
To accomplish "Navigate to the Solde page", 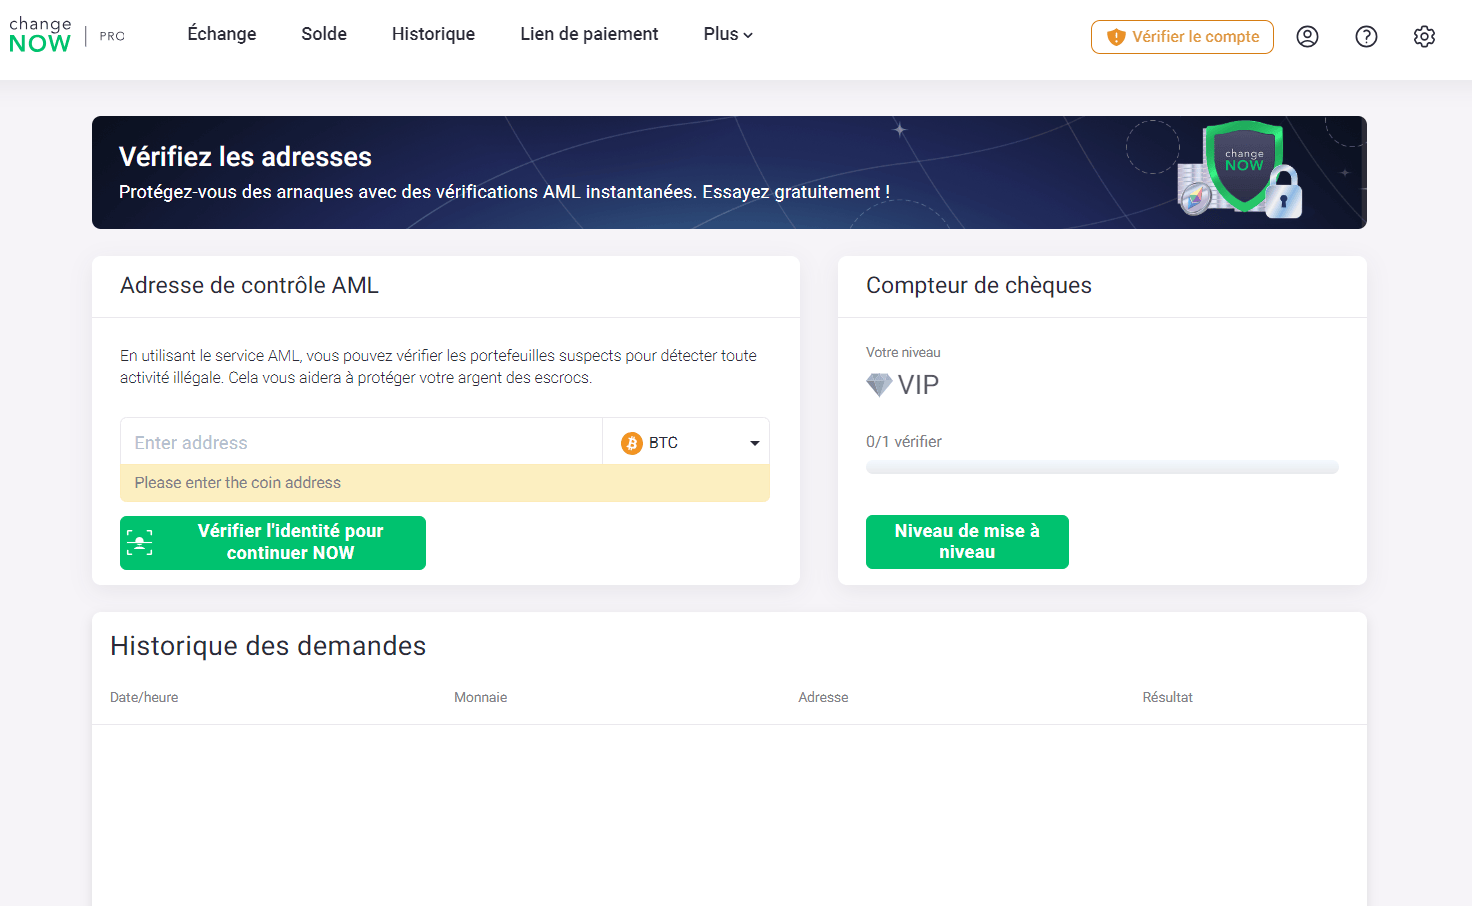I will pyautogui.click(x=323, y=33).
